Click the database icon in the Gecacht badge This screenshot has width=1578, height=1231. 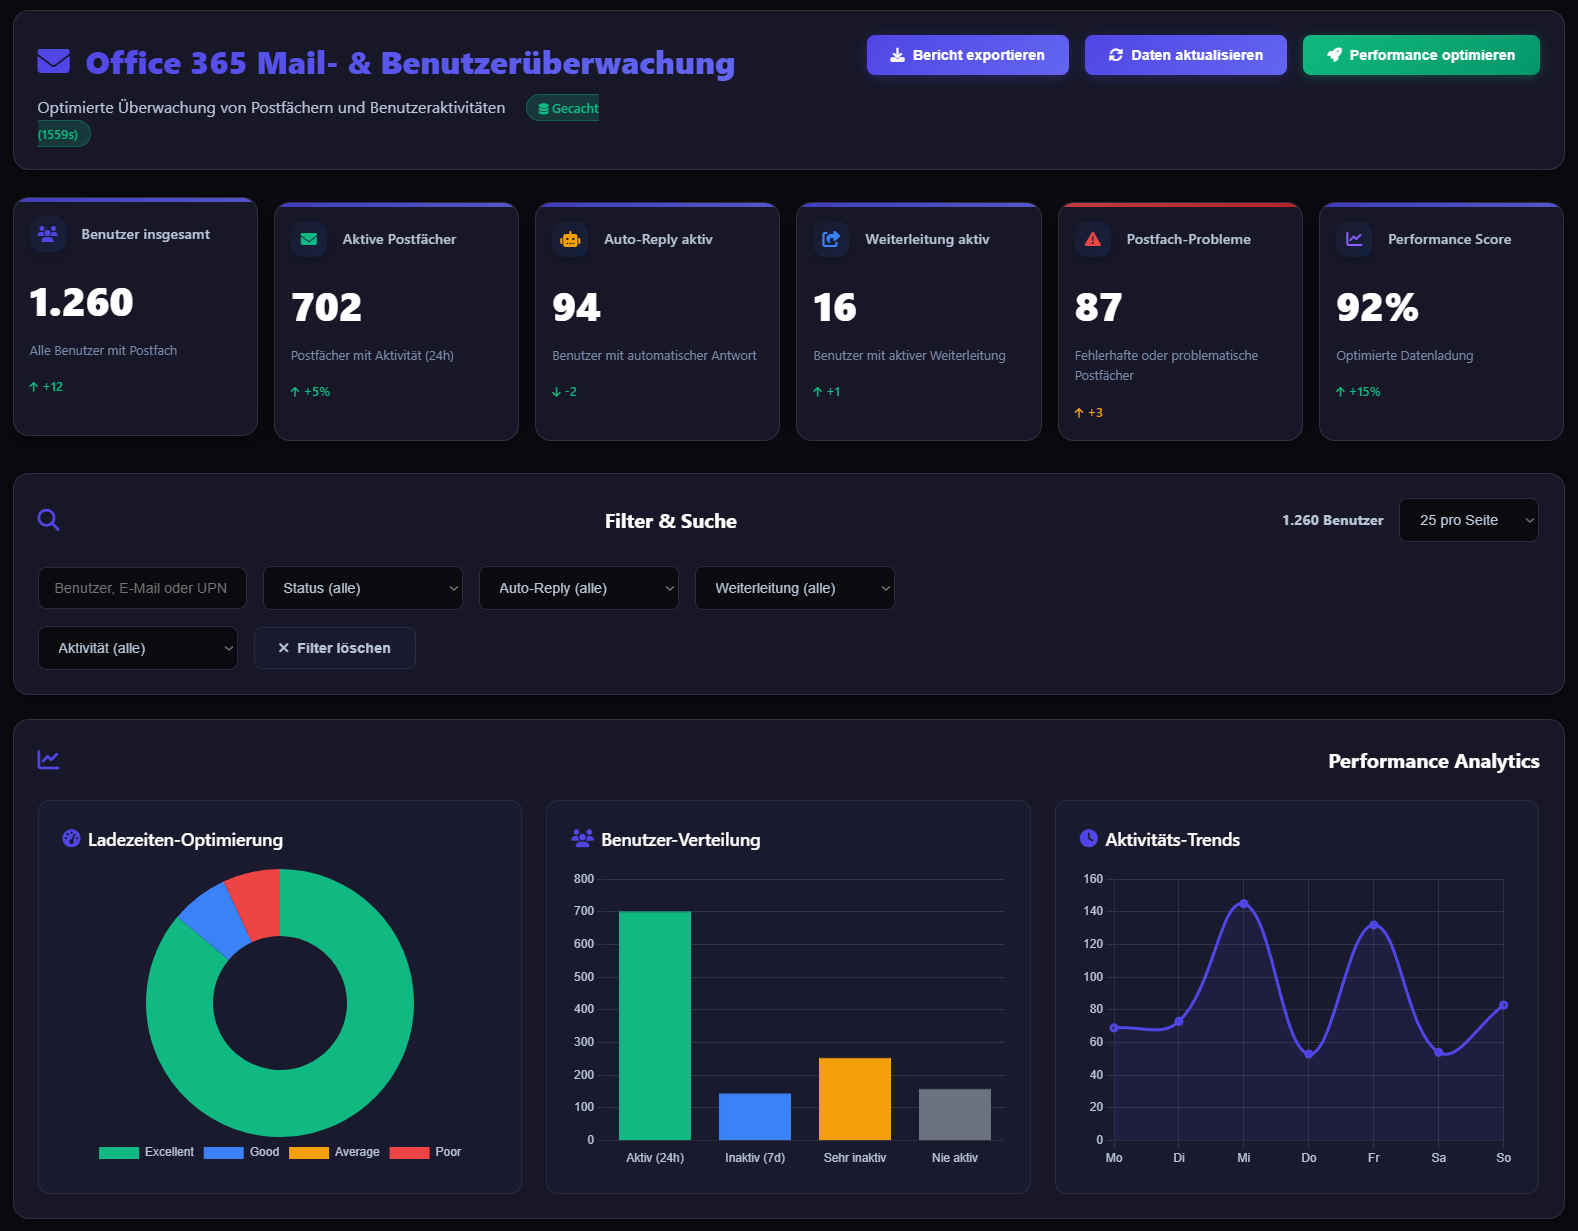543,109
